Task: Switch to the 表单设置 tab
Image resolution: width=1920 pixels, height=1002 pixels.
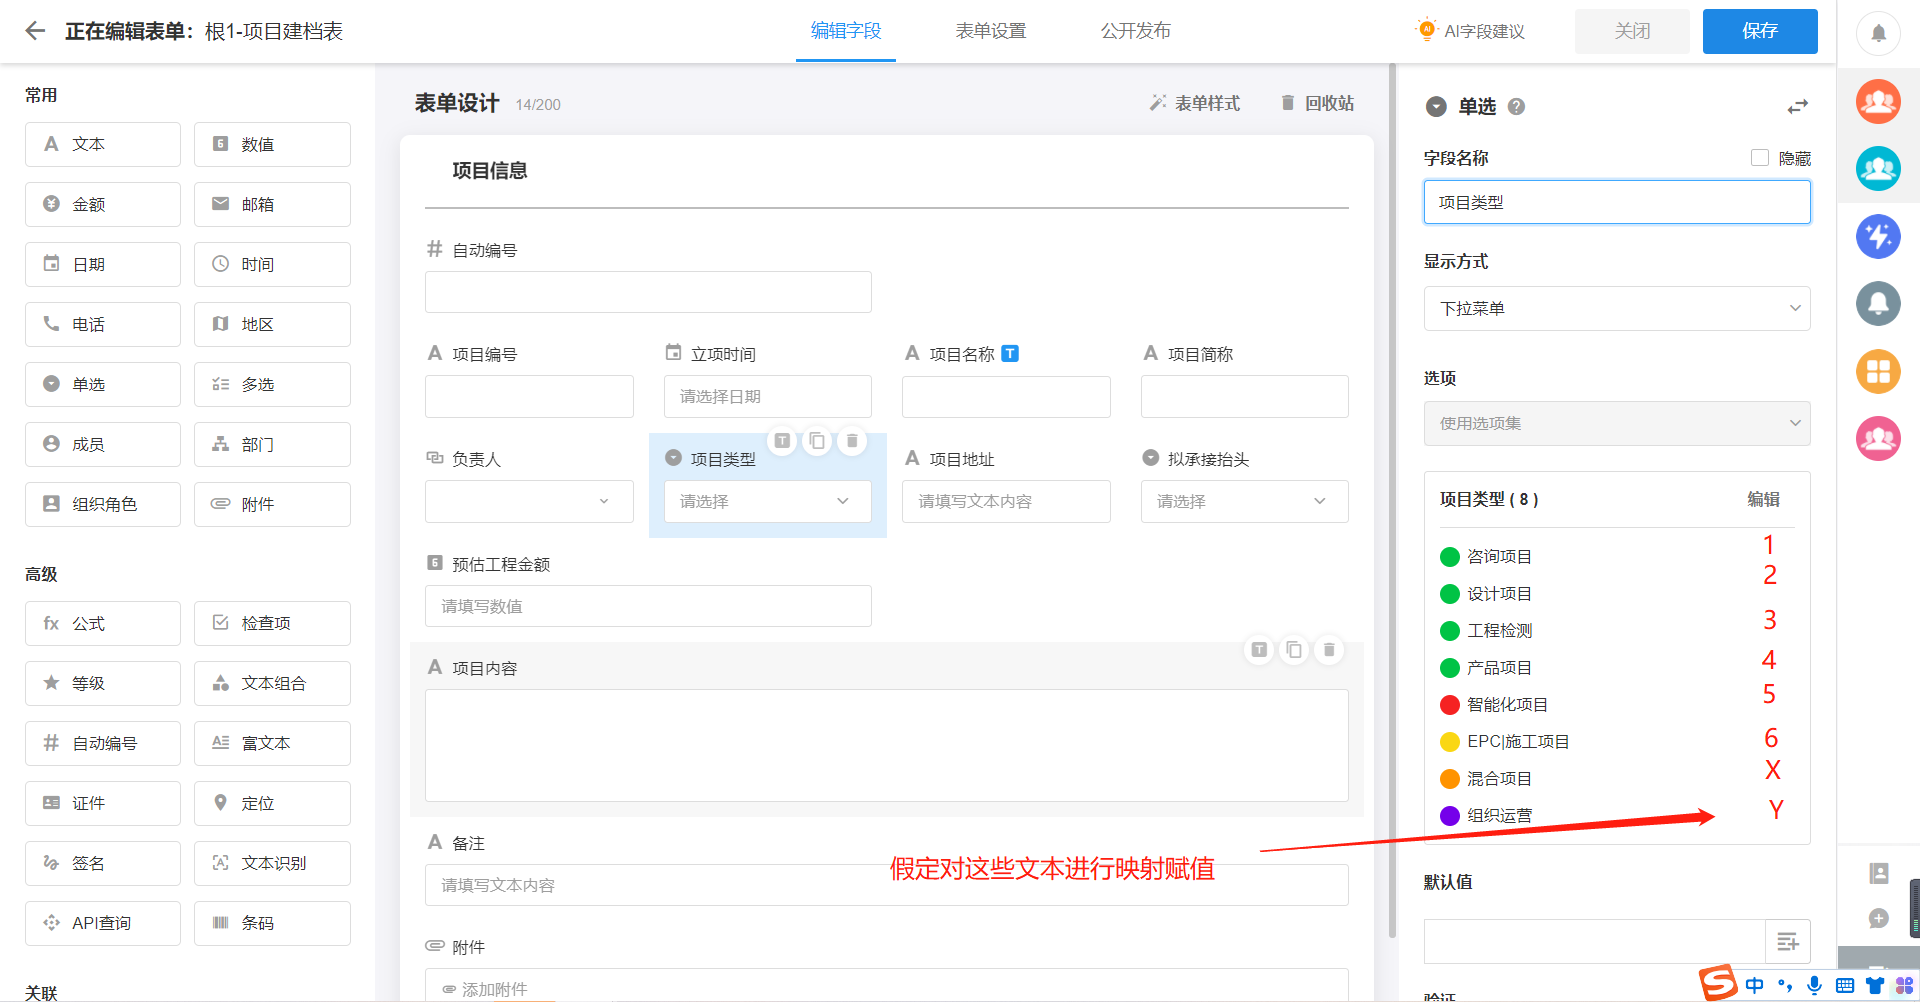Action: tap(990, 31)
